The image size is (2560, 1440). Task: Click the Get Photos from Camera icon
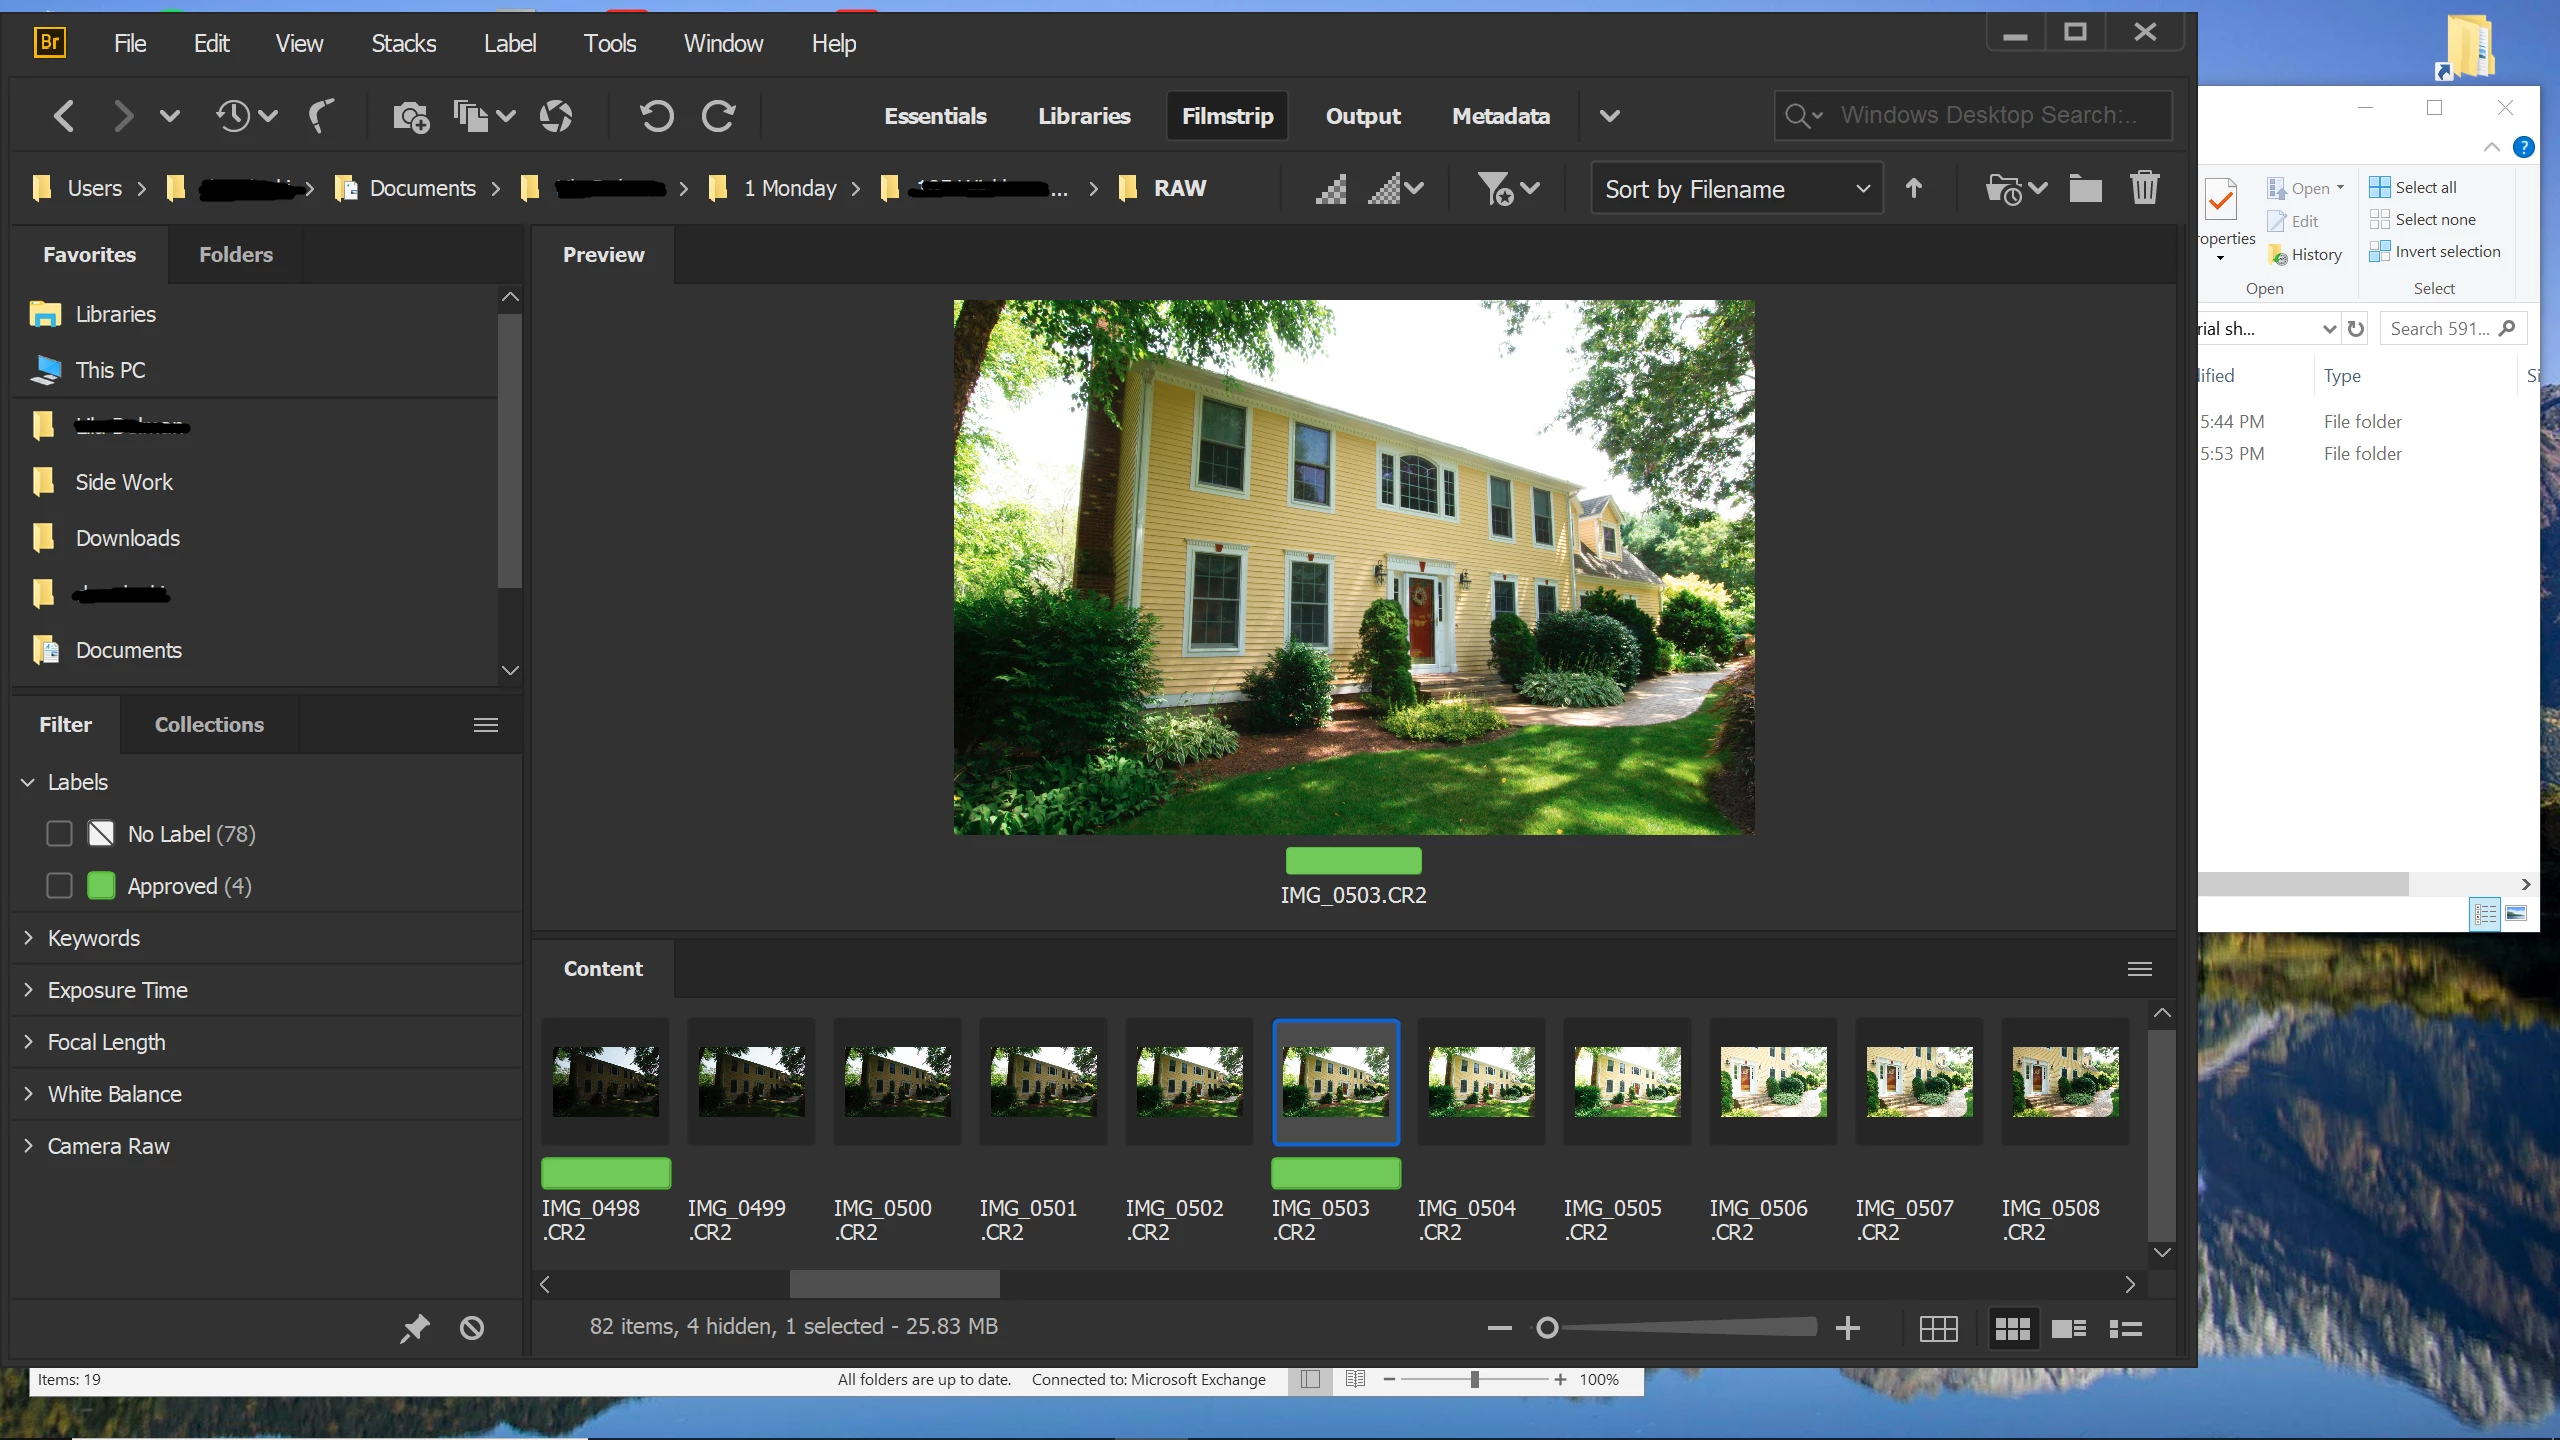pos(410,116)
